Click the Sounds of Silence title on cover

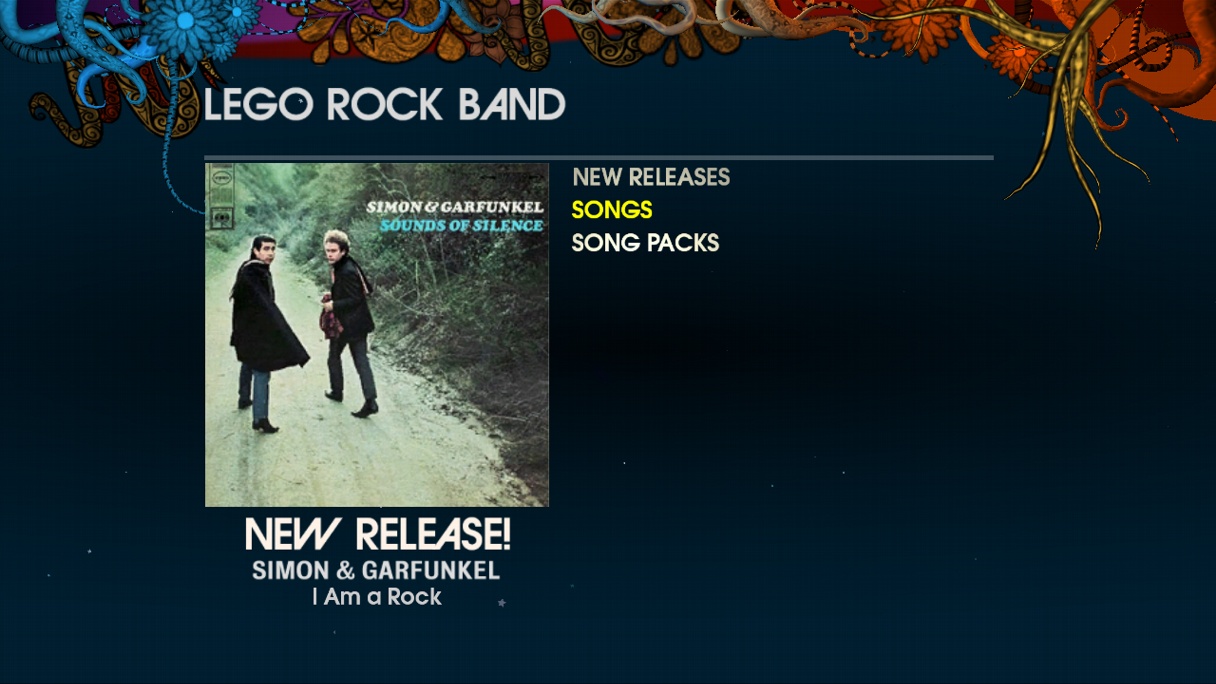(461, 226)
